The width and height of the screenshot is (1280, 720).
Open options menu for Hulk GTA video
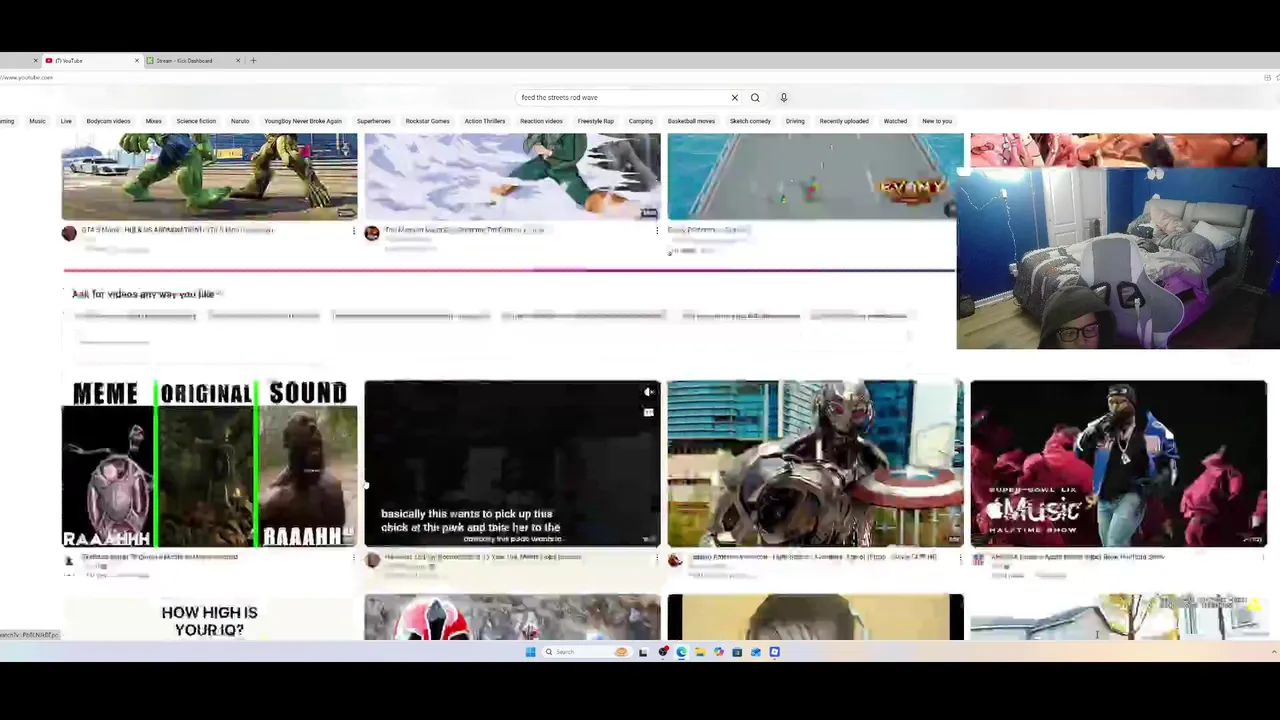pyautogui.click(x=353, y=231)
